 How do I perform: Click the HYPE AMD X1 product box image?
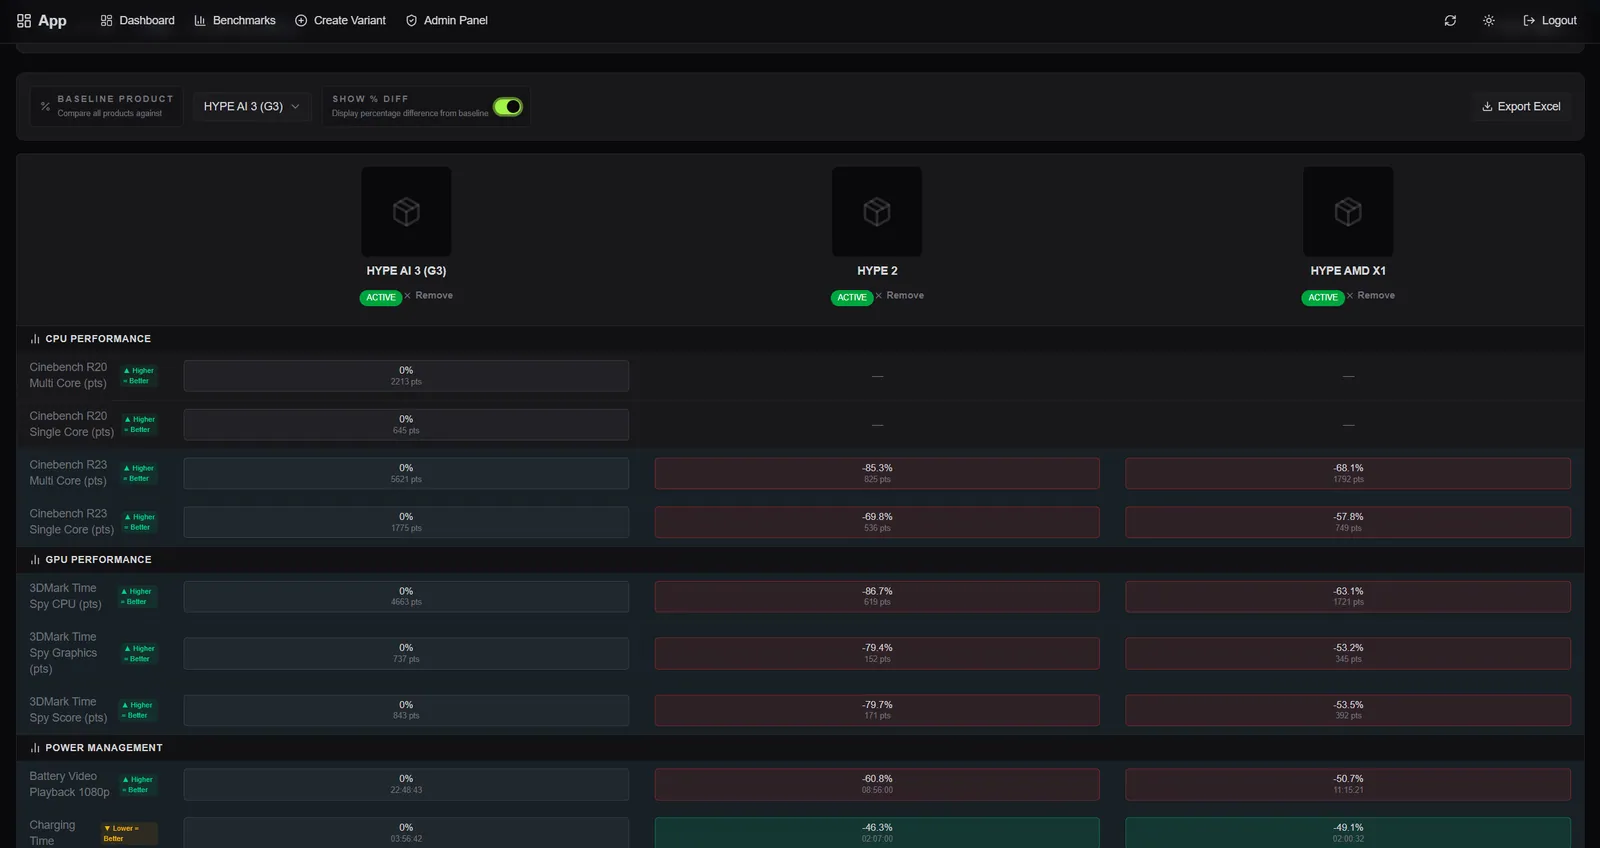[x=1348, y=212]
